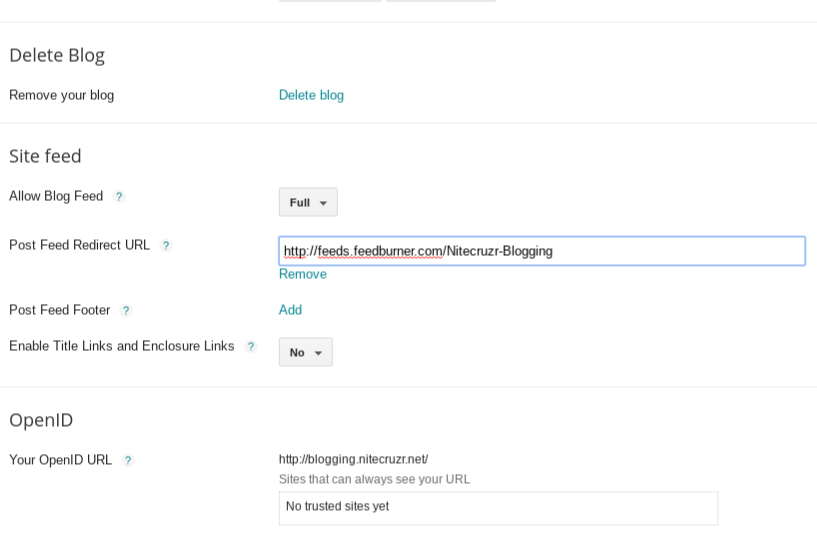
Task: Click the 'Delete Blog' section heading
Action: (x=57, y=55)
